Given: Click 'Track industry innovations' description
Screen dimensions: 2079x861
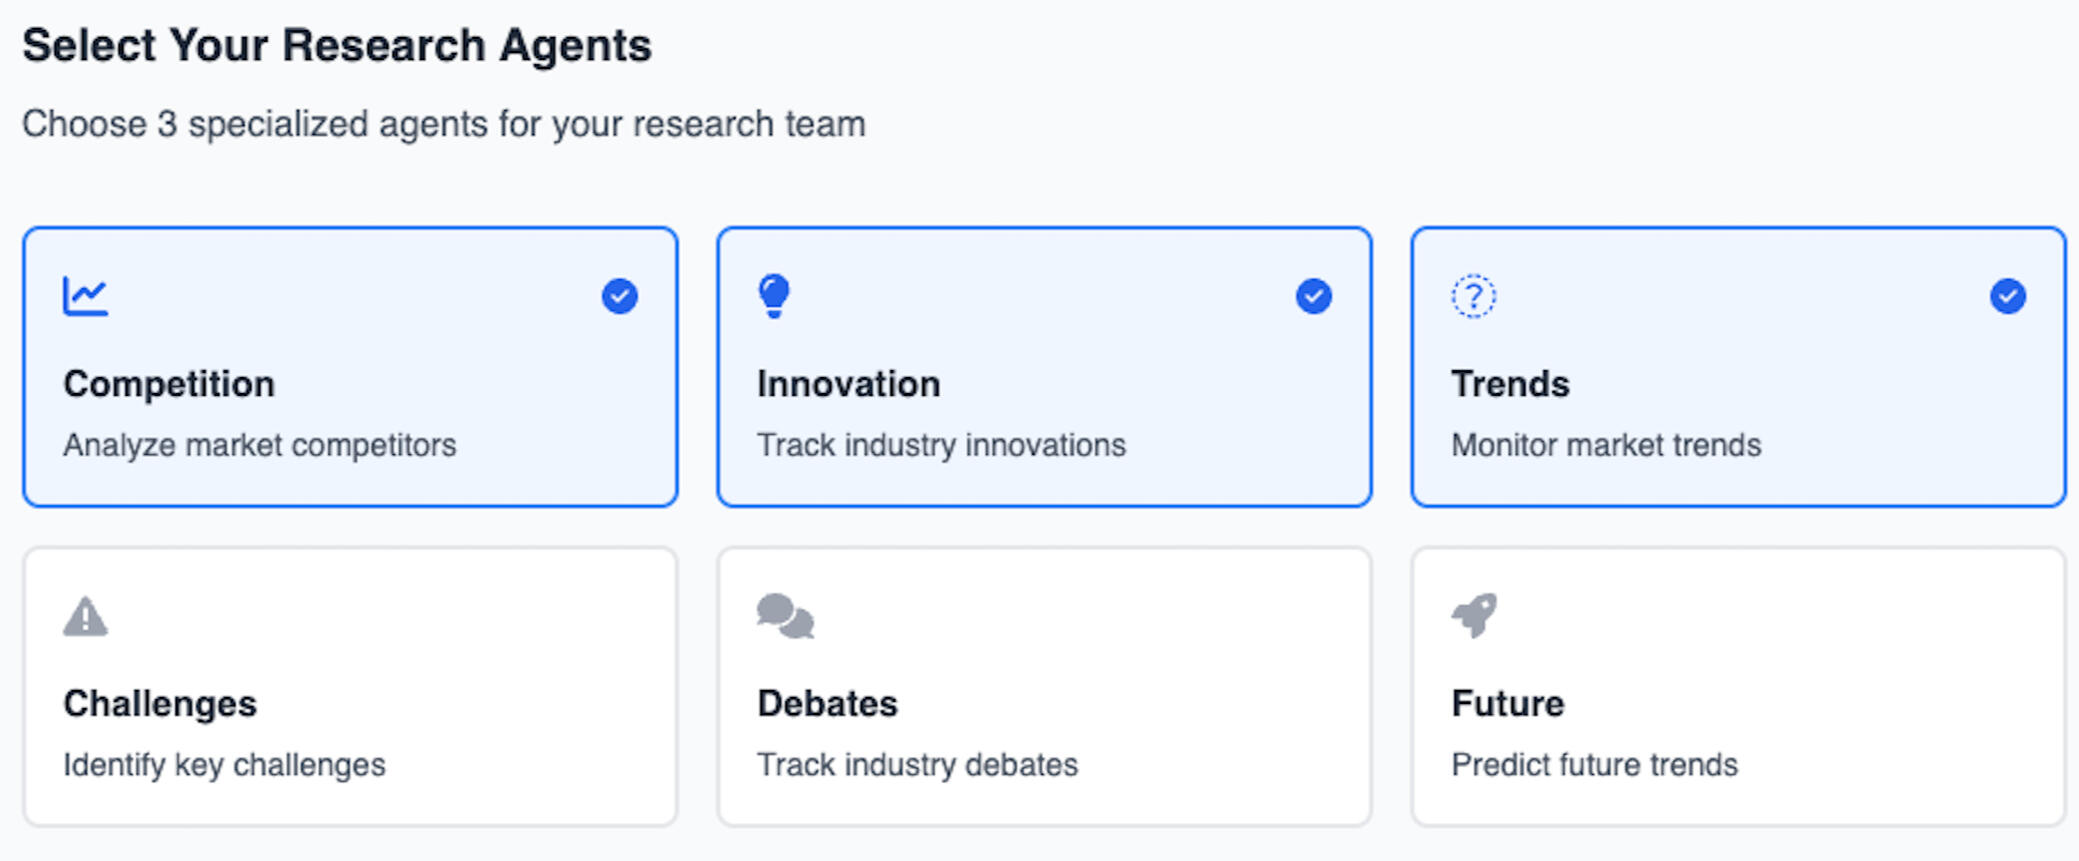Looking at the screenshot, I should [941, 445].
